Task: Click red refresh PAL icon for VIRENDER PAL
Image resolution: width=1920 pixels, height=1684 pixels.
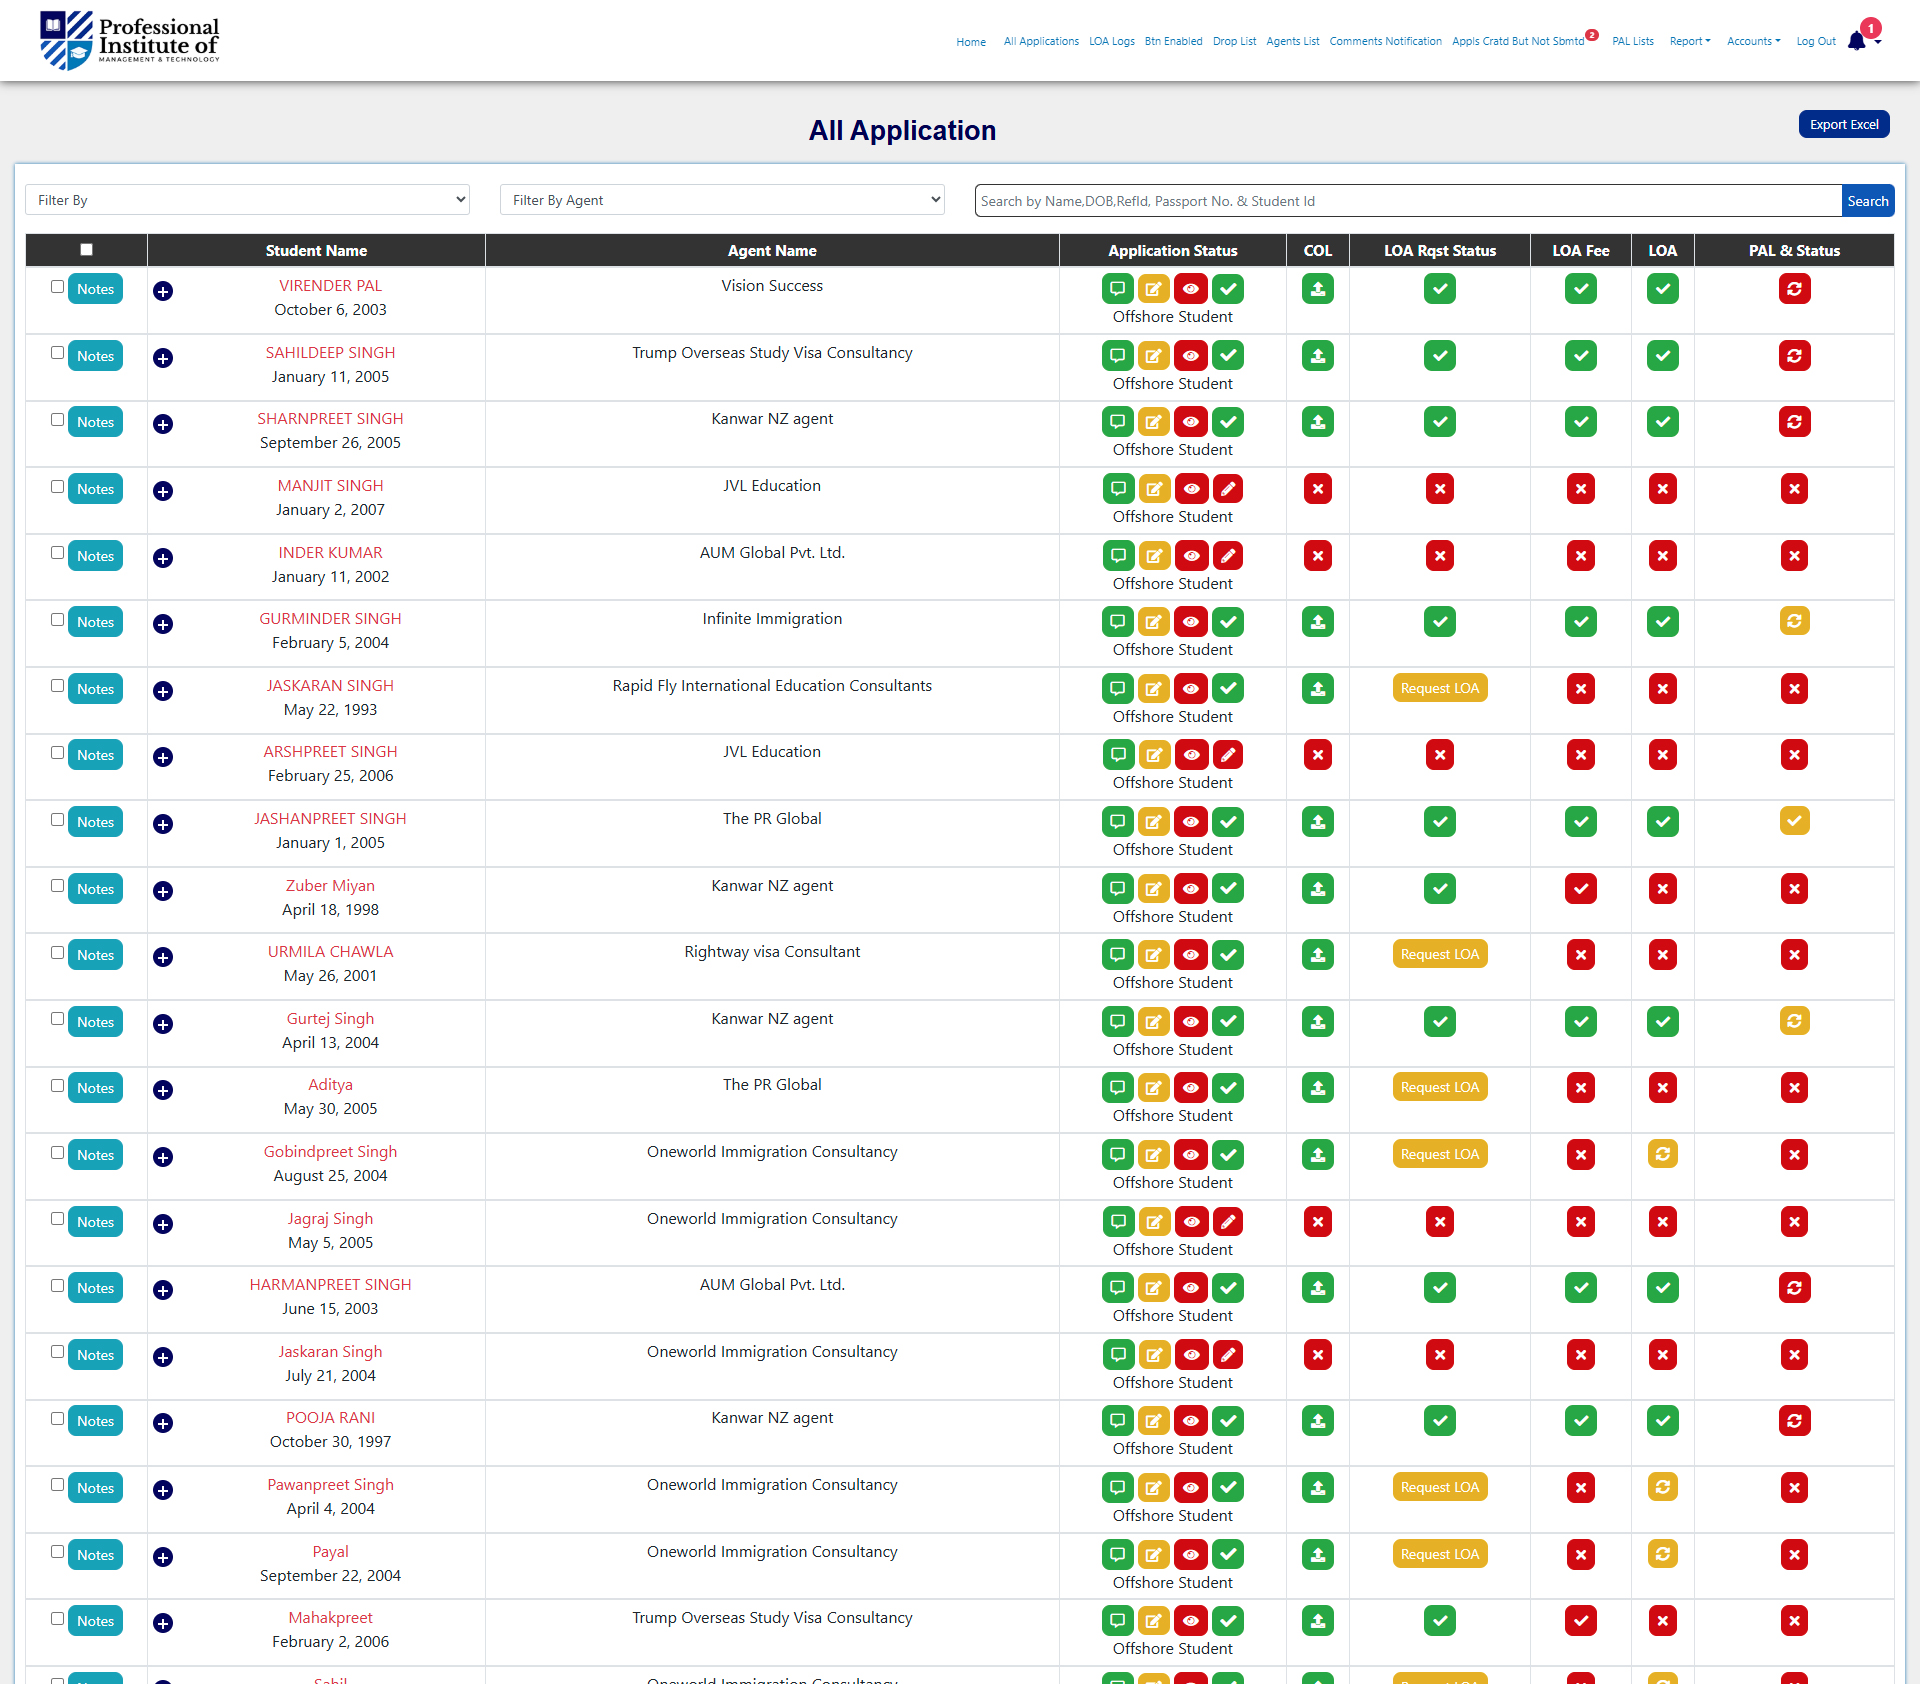Action: [x=1794, y=289]
